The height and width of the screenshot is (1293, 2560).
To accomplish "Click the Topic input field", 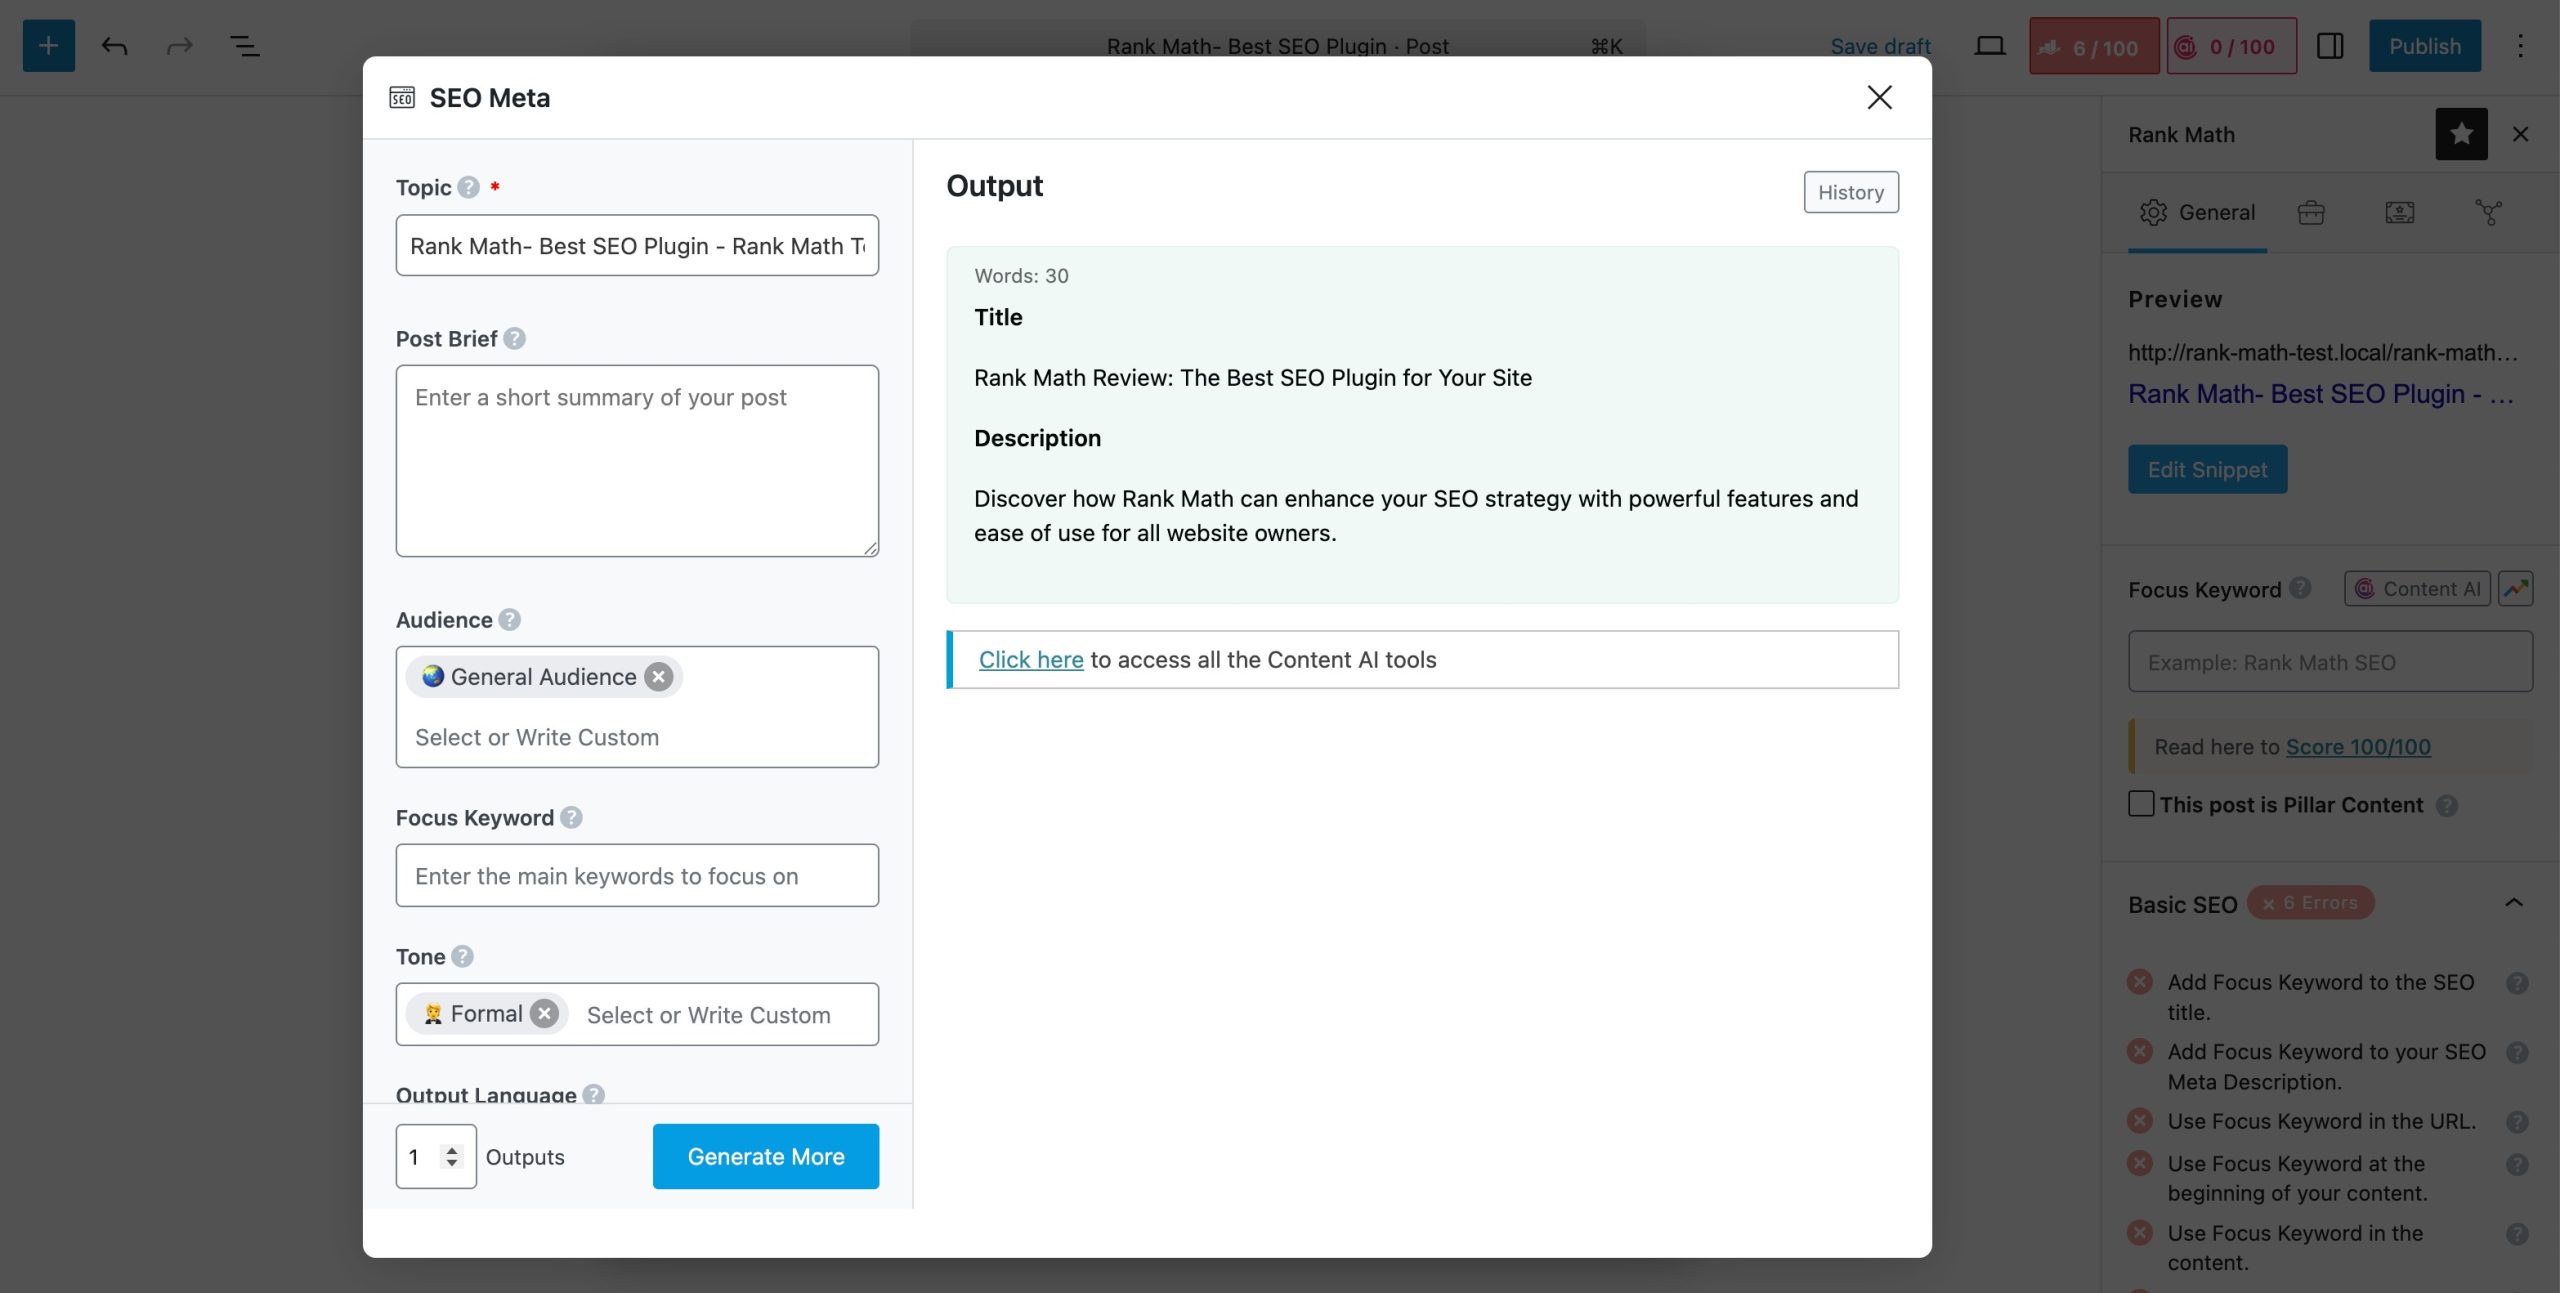I will click(637, 245).
